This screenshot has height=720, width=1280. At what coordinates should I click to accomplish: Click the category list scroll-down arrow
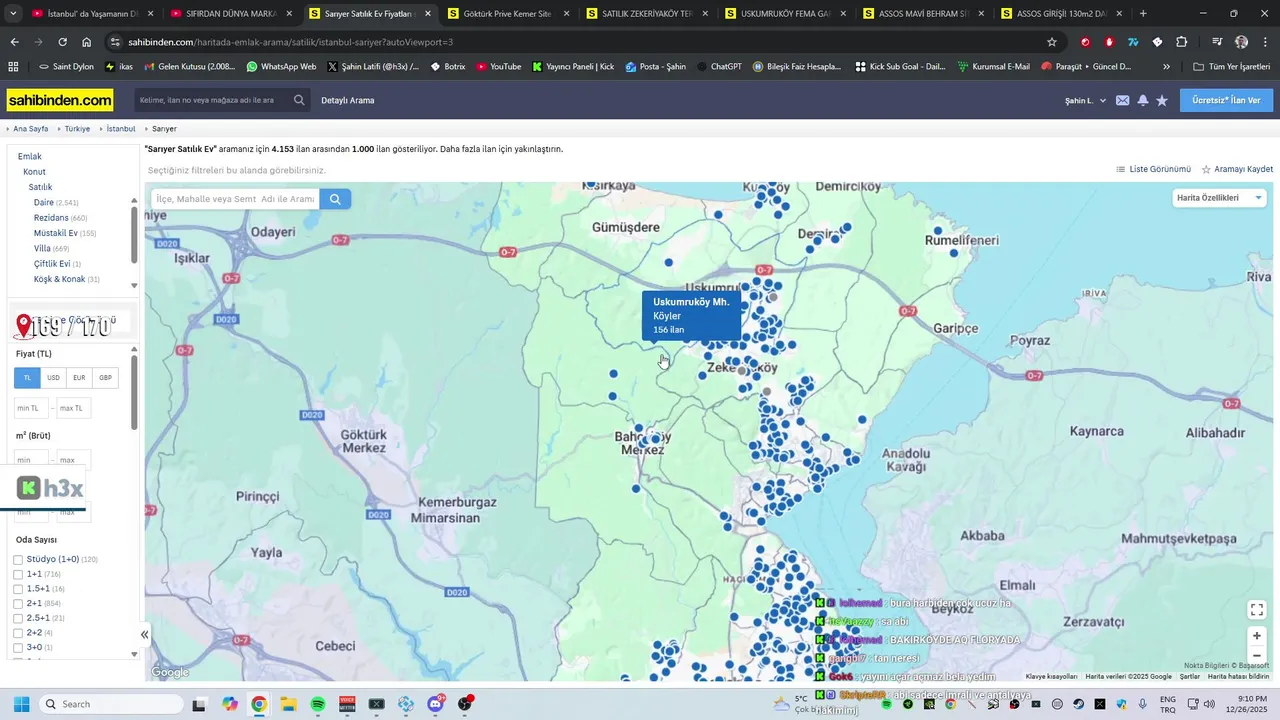[134, 286]
